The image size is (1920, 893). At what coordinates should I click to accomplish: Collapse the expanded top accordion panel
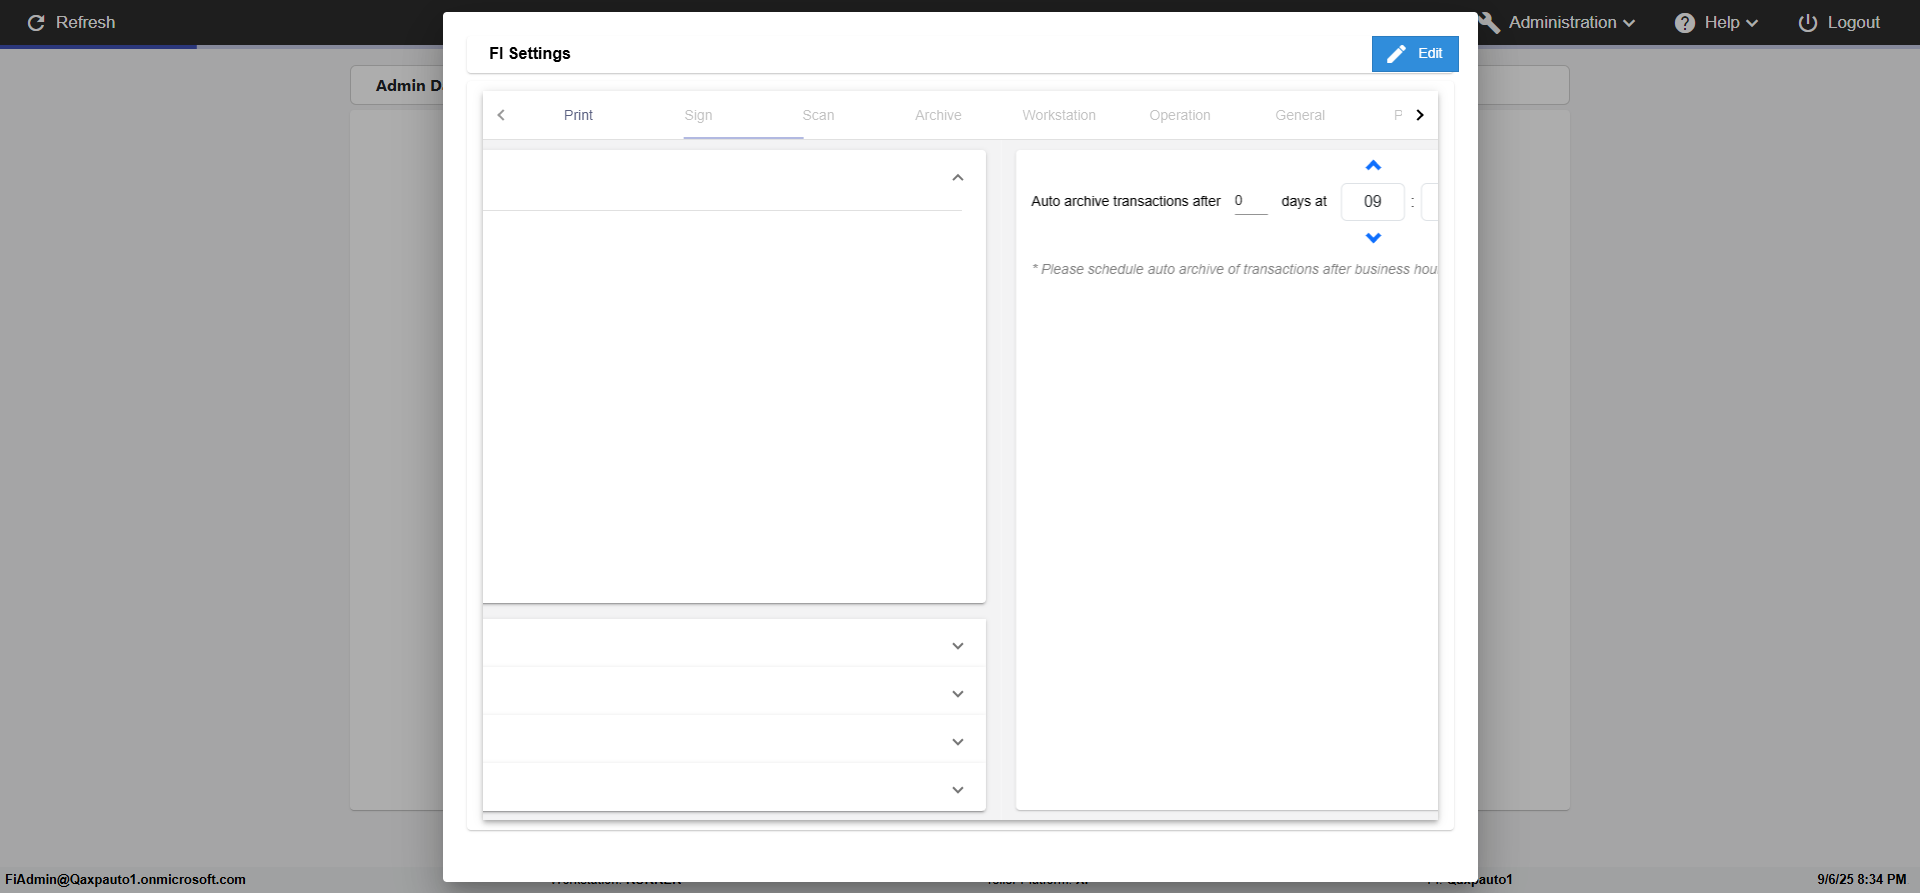(x=957, y=178)
